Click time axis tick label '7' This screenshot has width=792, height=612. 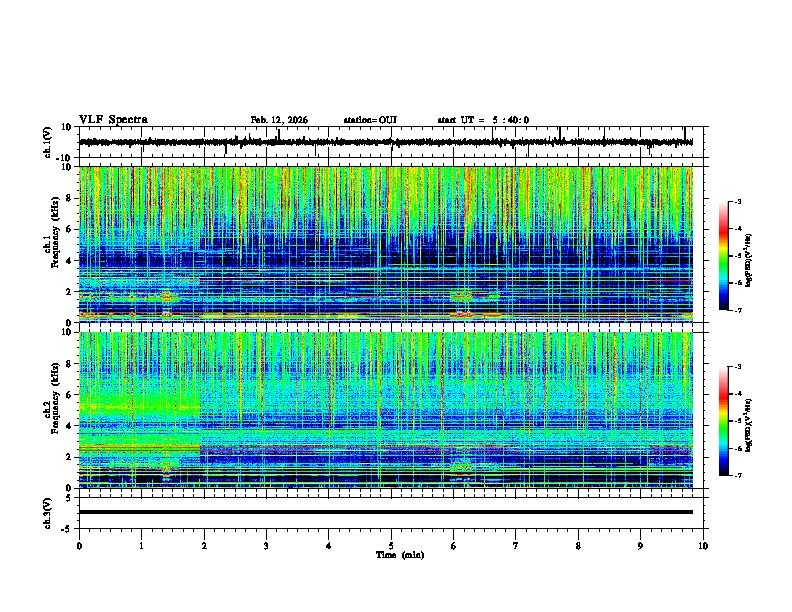[516, 546]
